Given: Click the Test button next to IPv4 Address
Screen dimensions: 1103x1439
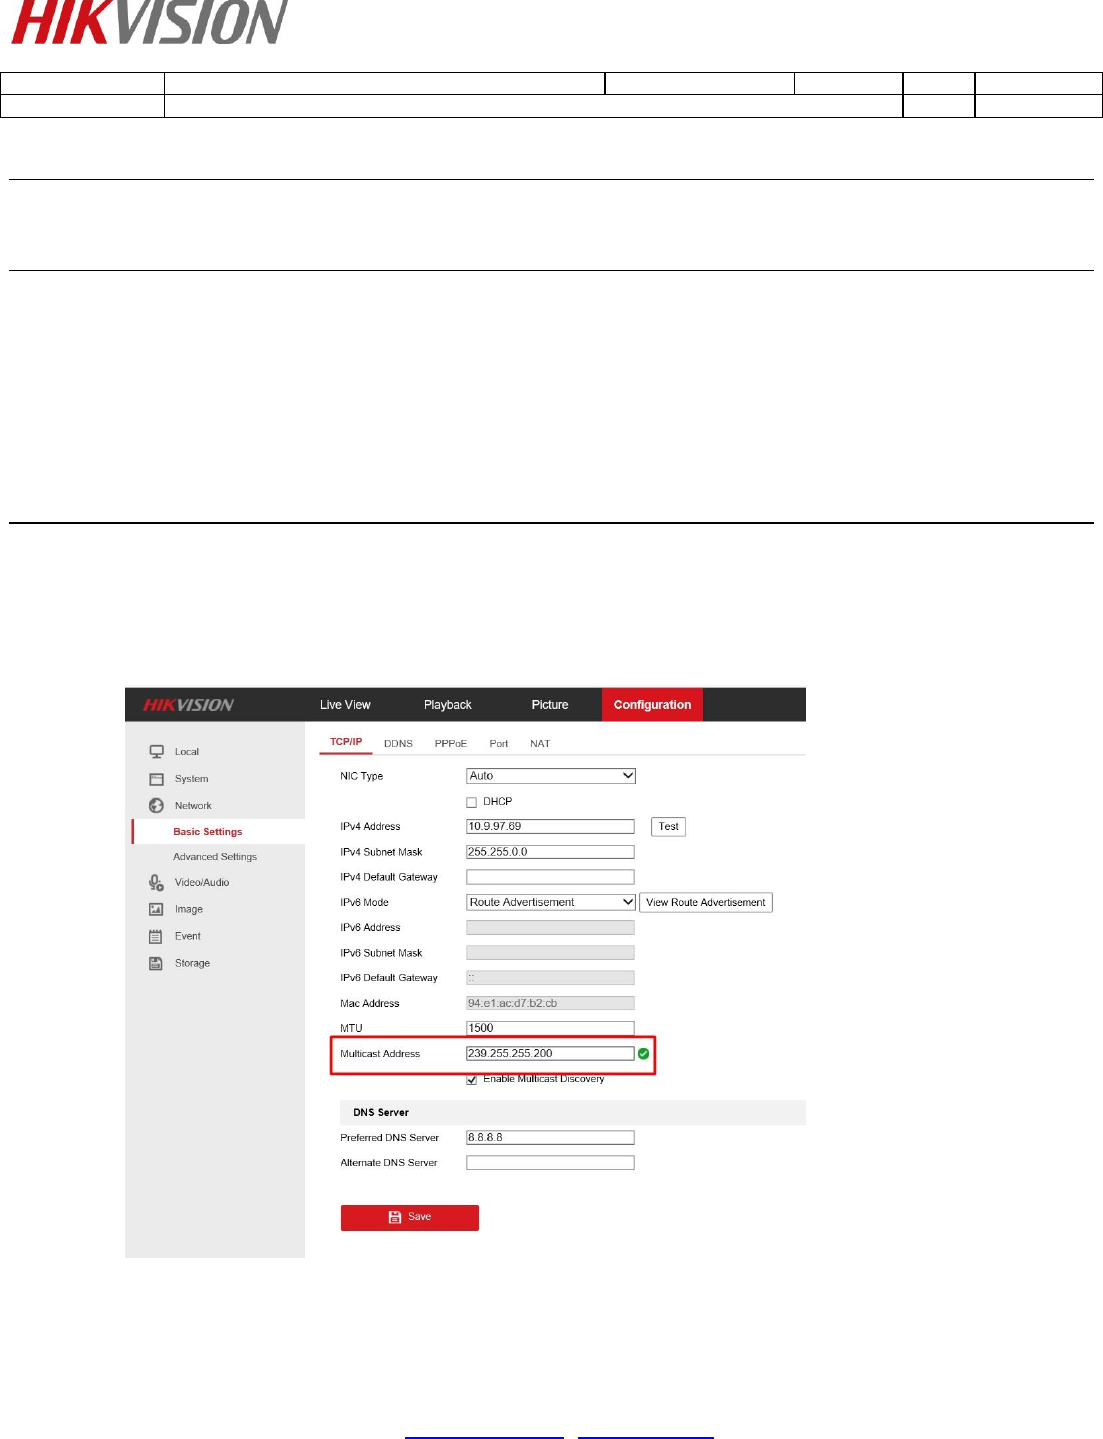Looking at the screenshot, I should click(668, 826).
